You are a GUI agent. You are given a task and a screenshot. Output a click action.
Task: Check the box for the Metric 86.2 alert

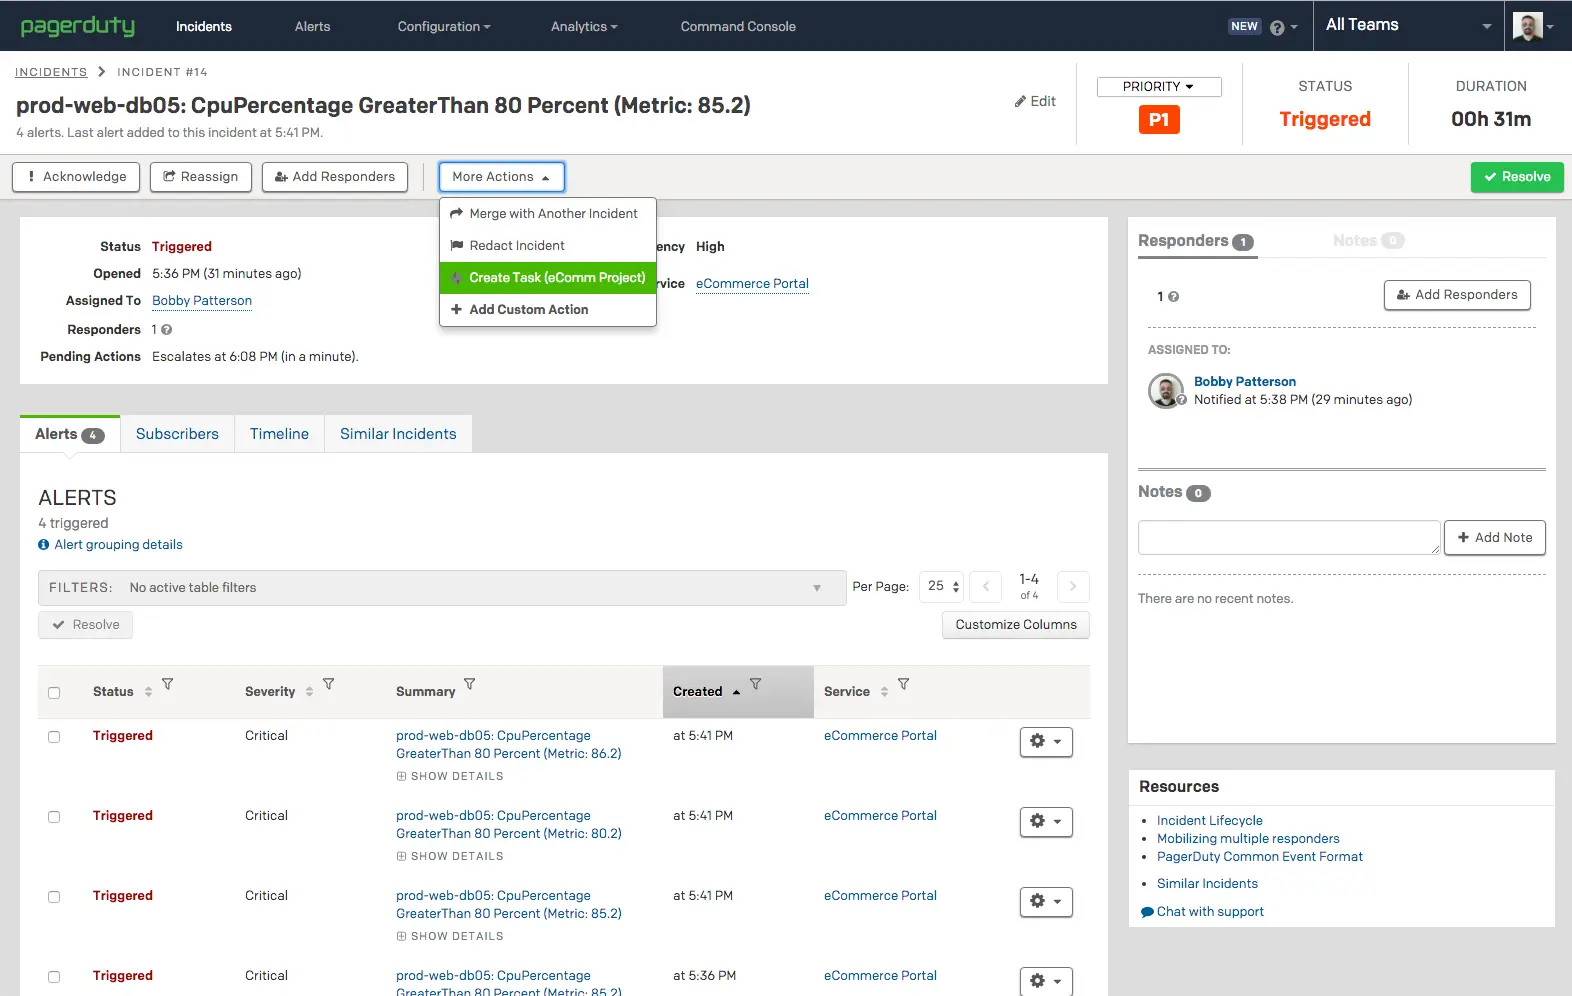click(x=54, y=737)
